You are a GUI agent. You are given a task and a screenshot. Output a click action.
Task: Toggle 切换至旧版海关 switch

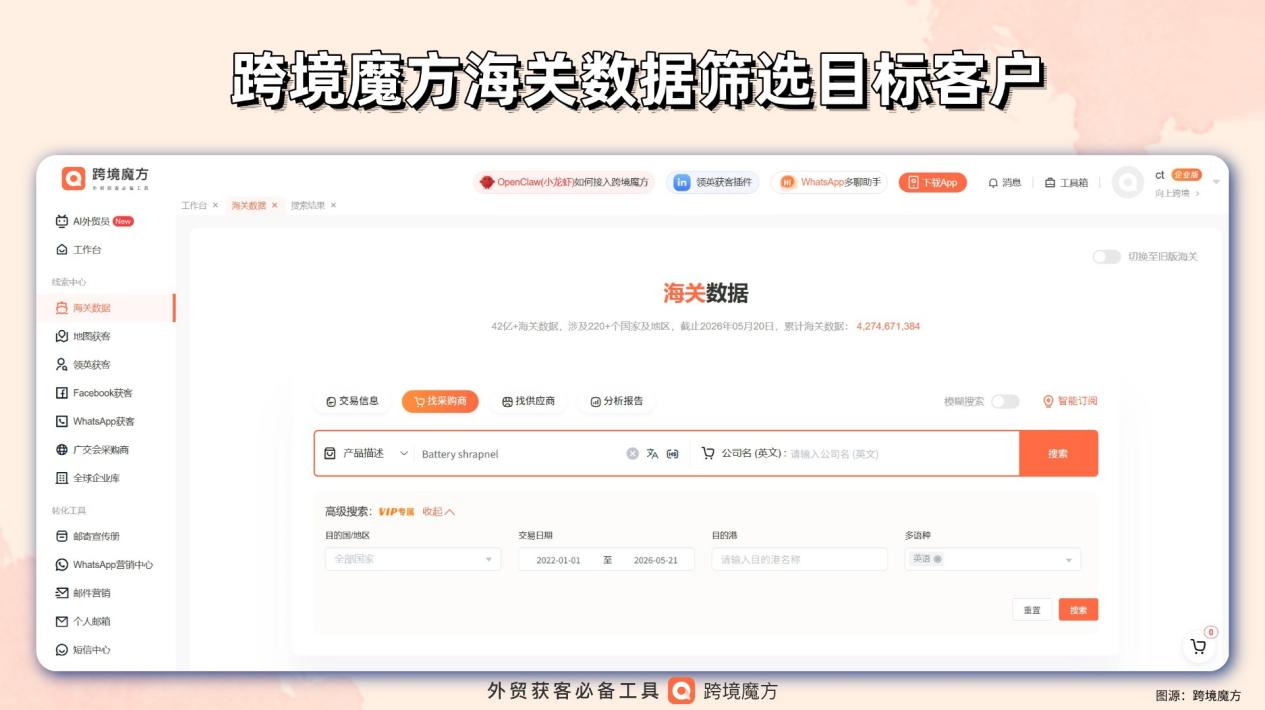click(x=1106, y=256)
